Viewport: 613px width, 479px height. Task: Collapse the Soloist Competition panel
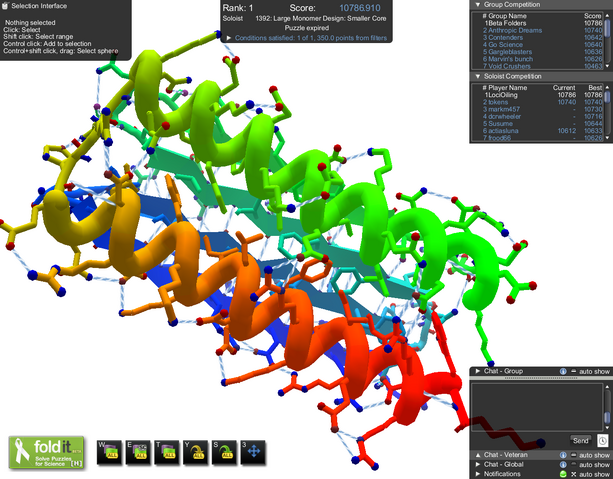click(477, 76)
